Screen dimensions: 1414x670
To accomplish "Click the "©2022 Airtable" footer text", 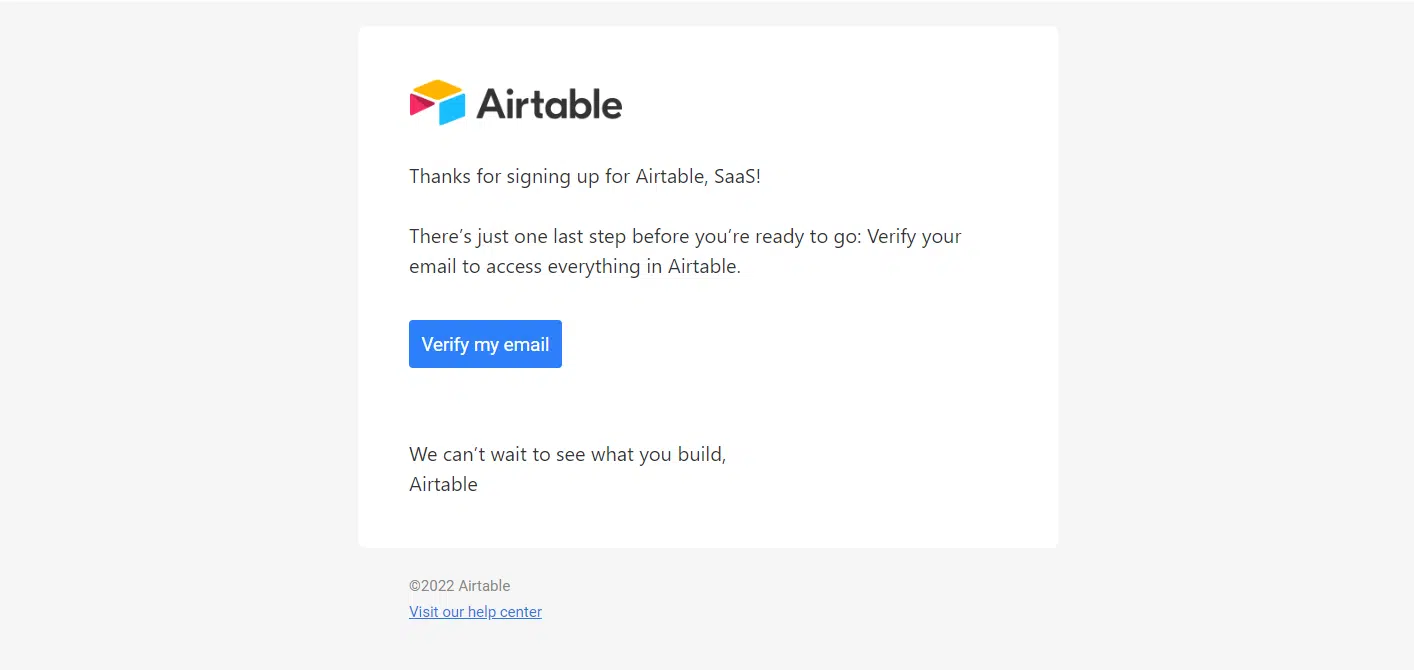I will 460,586.
